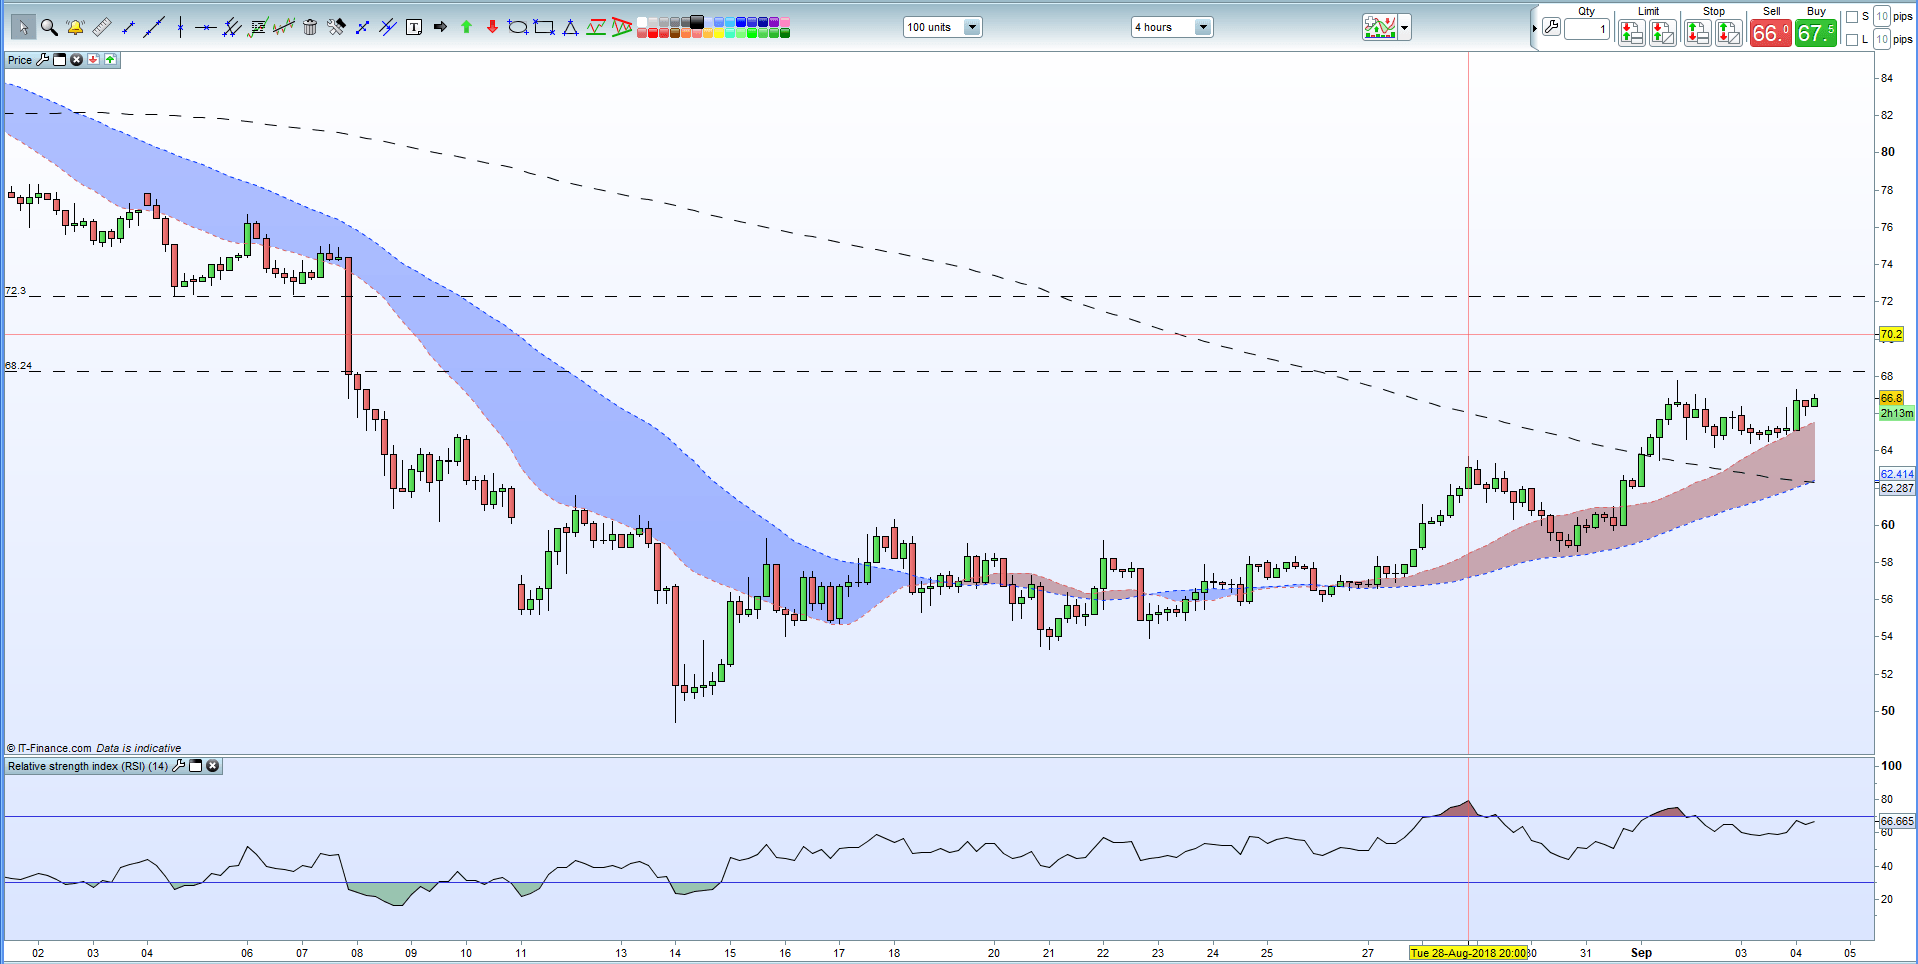
Task: Click the Tue 28-Aug-2018 date label
Action: click(1468, 953)
